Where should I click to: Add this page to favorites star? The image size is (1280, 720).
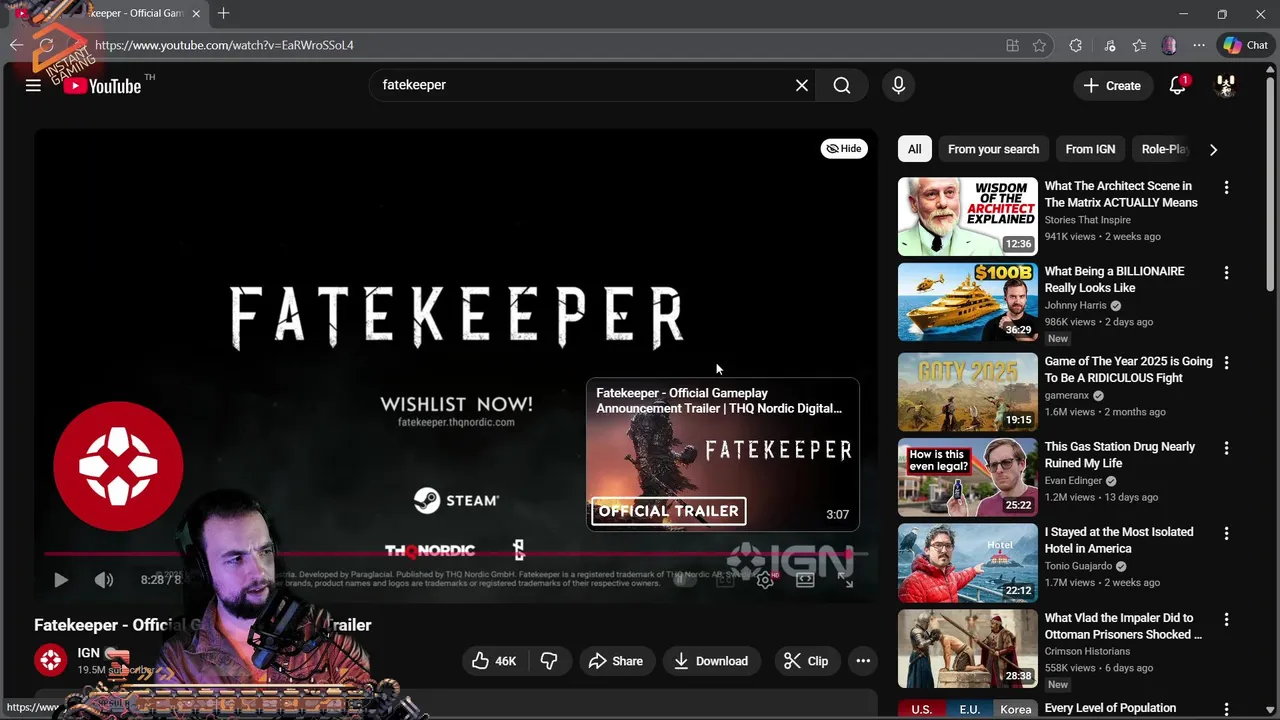(1039, 45)
